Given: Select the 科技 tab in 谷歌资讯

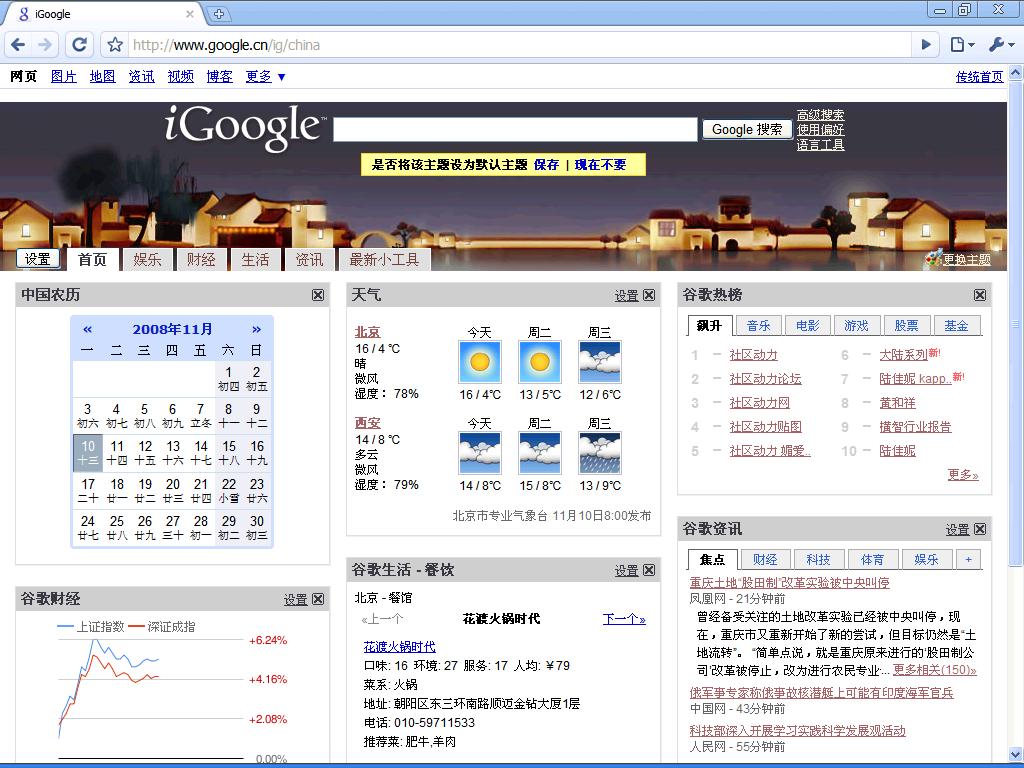Looking at the screenshot, I should click(x=818, y=559).
